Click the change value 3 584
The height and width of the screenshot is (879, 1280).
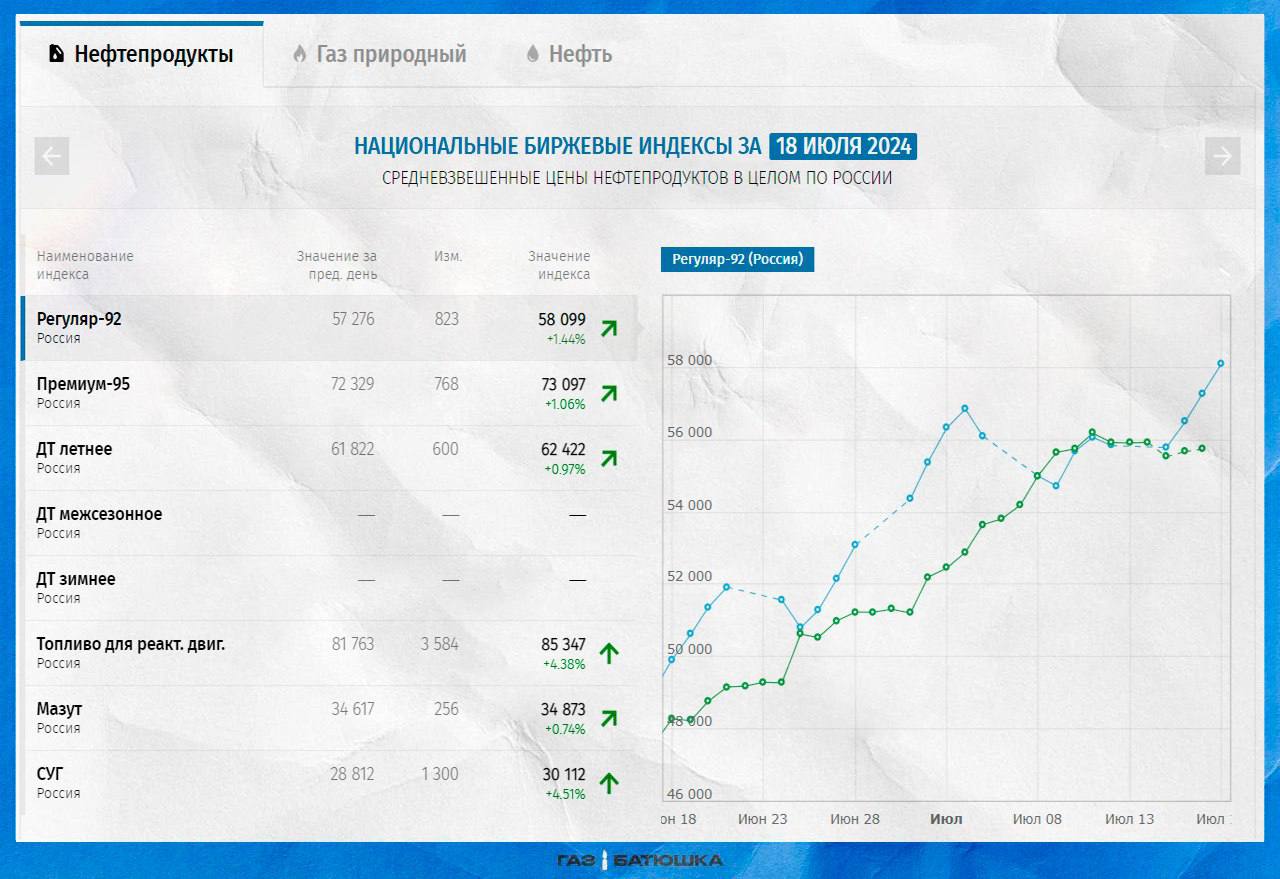point(440,644)
